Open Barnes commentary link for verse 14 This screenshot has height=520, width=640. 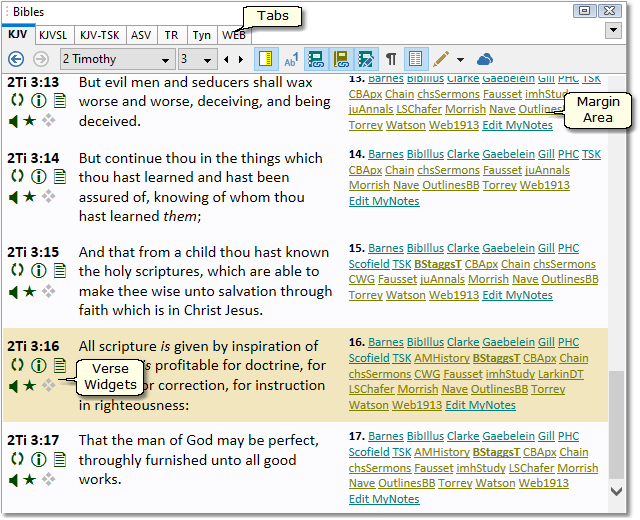tap(386, 154)
